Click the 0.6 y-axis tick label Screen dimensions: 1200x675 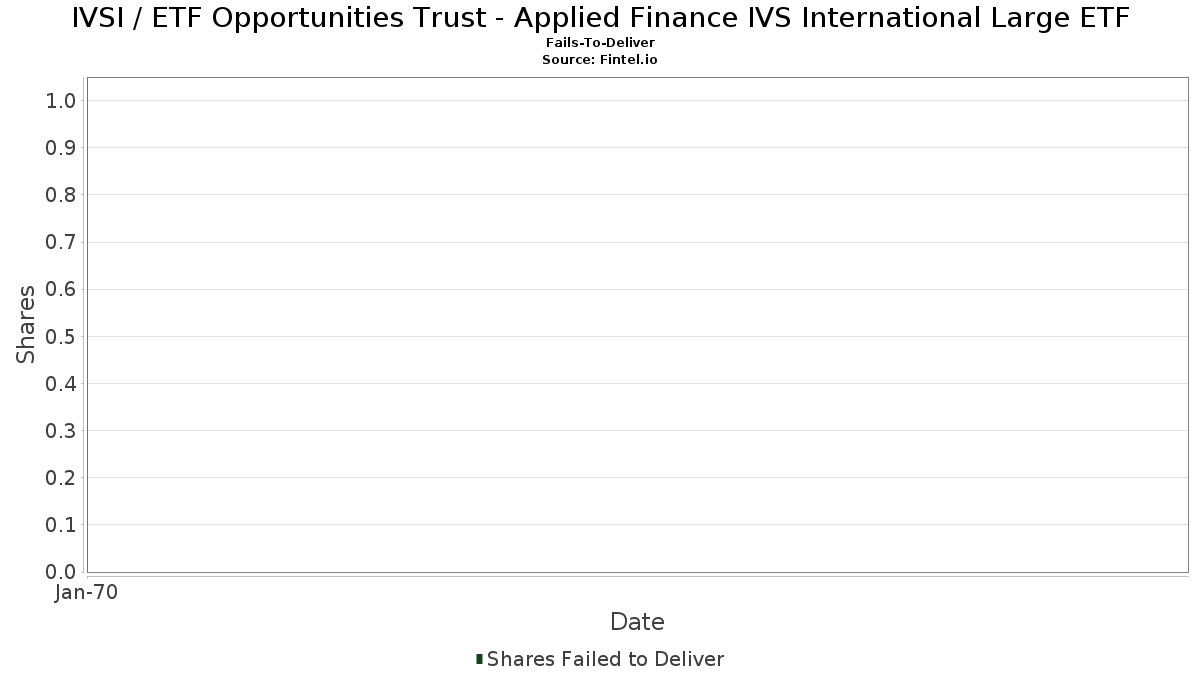point(61,289)
